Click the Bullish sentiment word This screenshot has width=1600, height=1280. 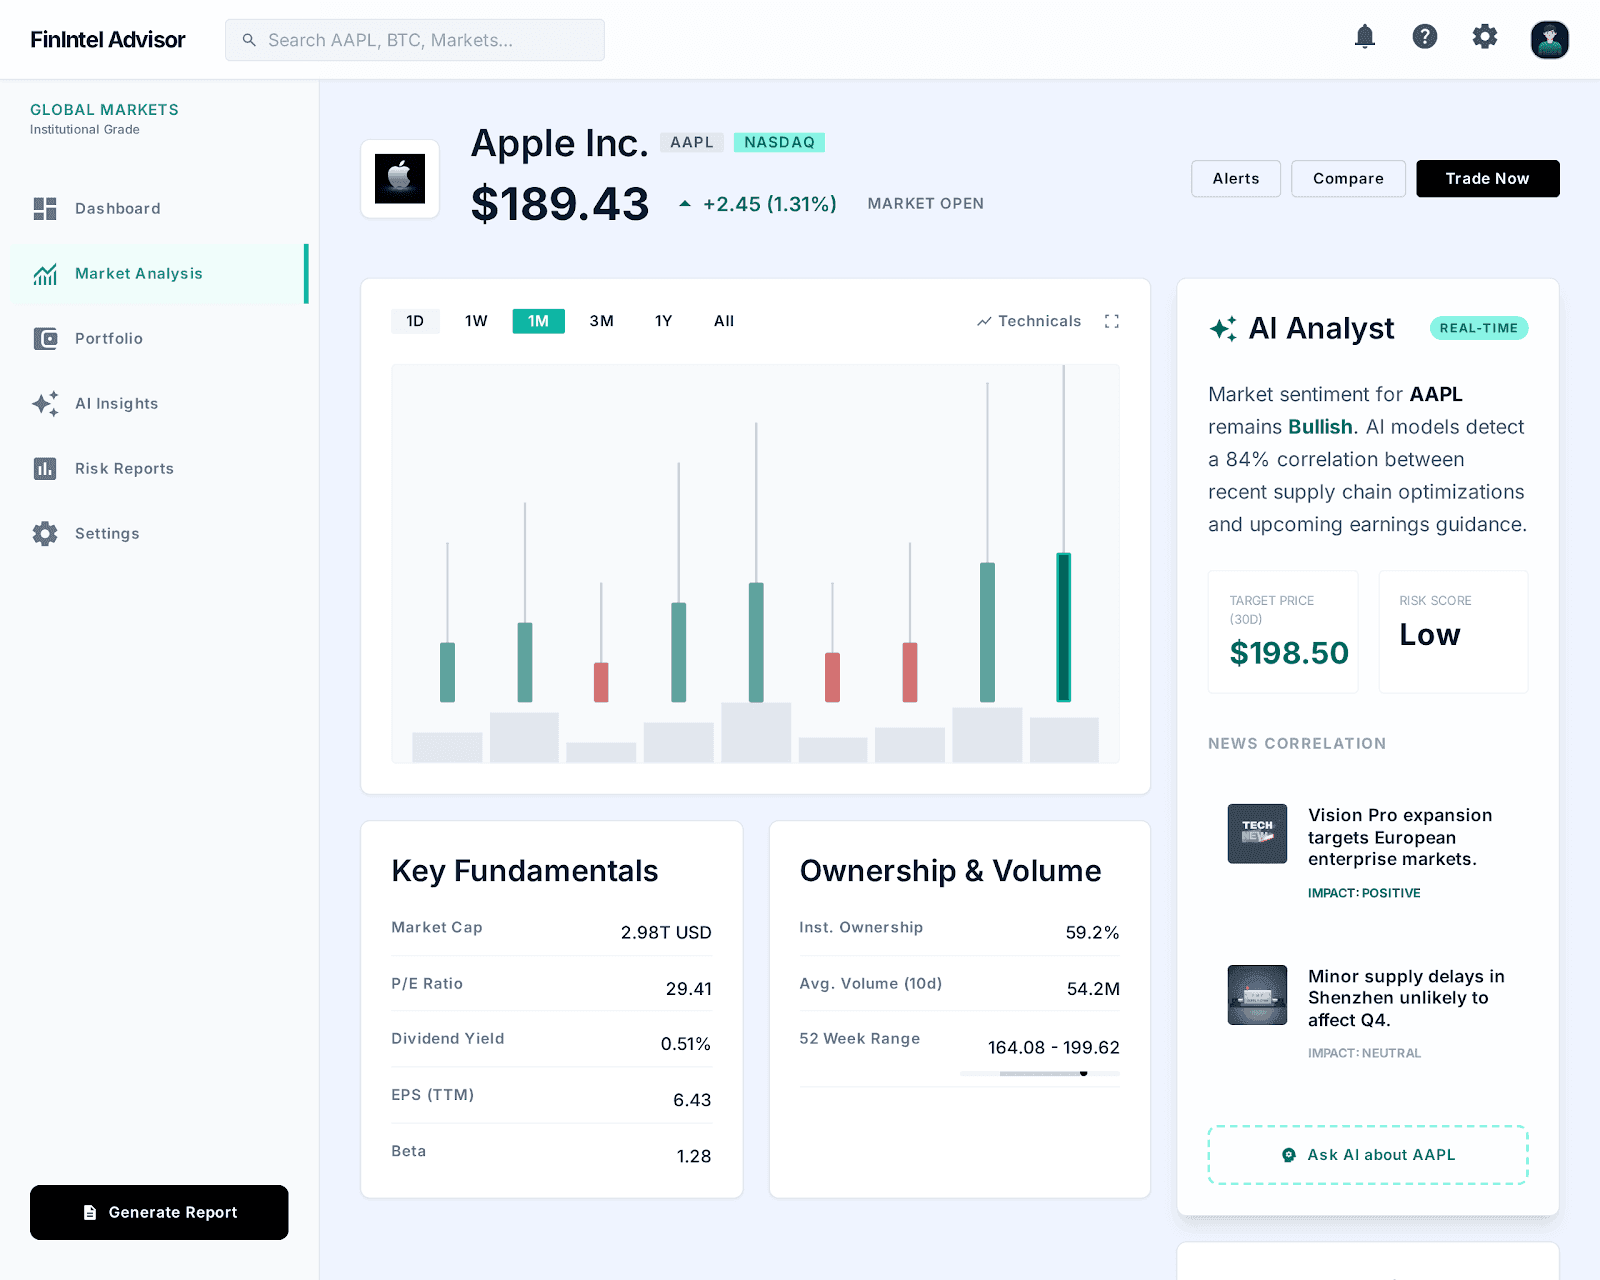1320,427
